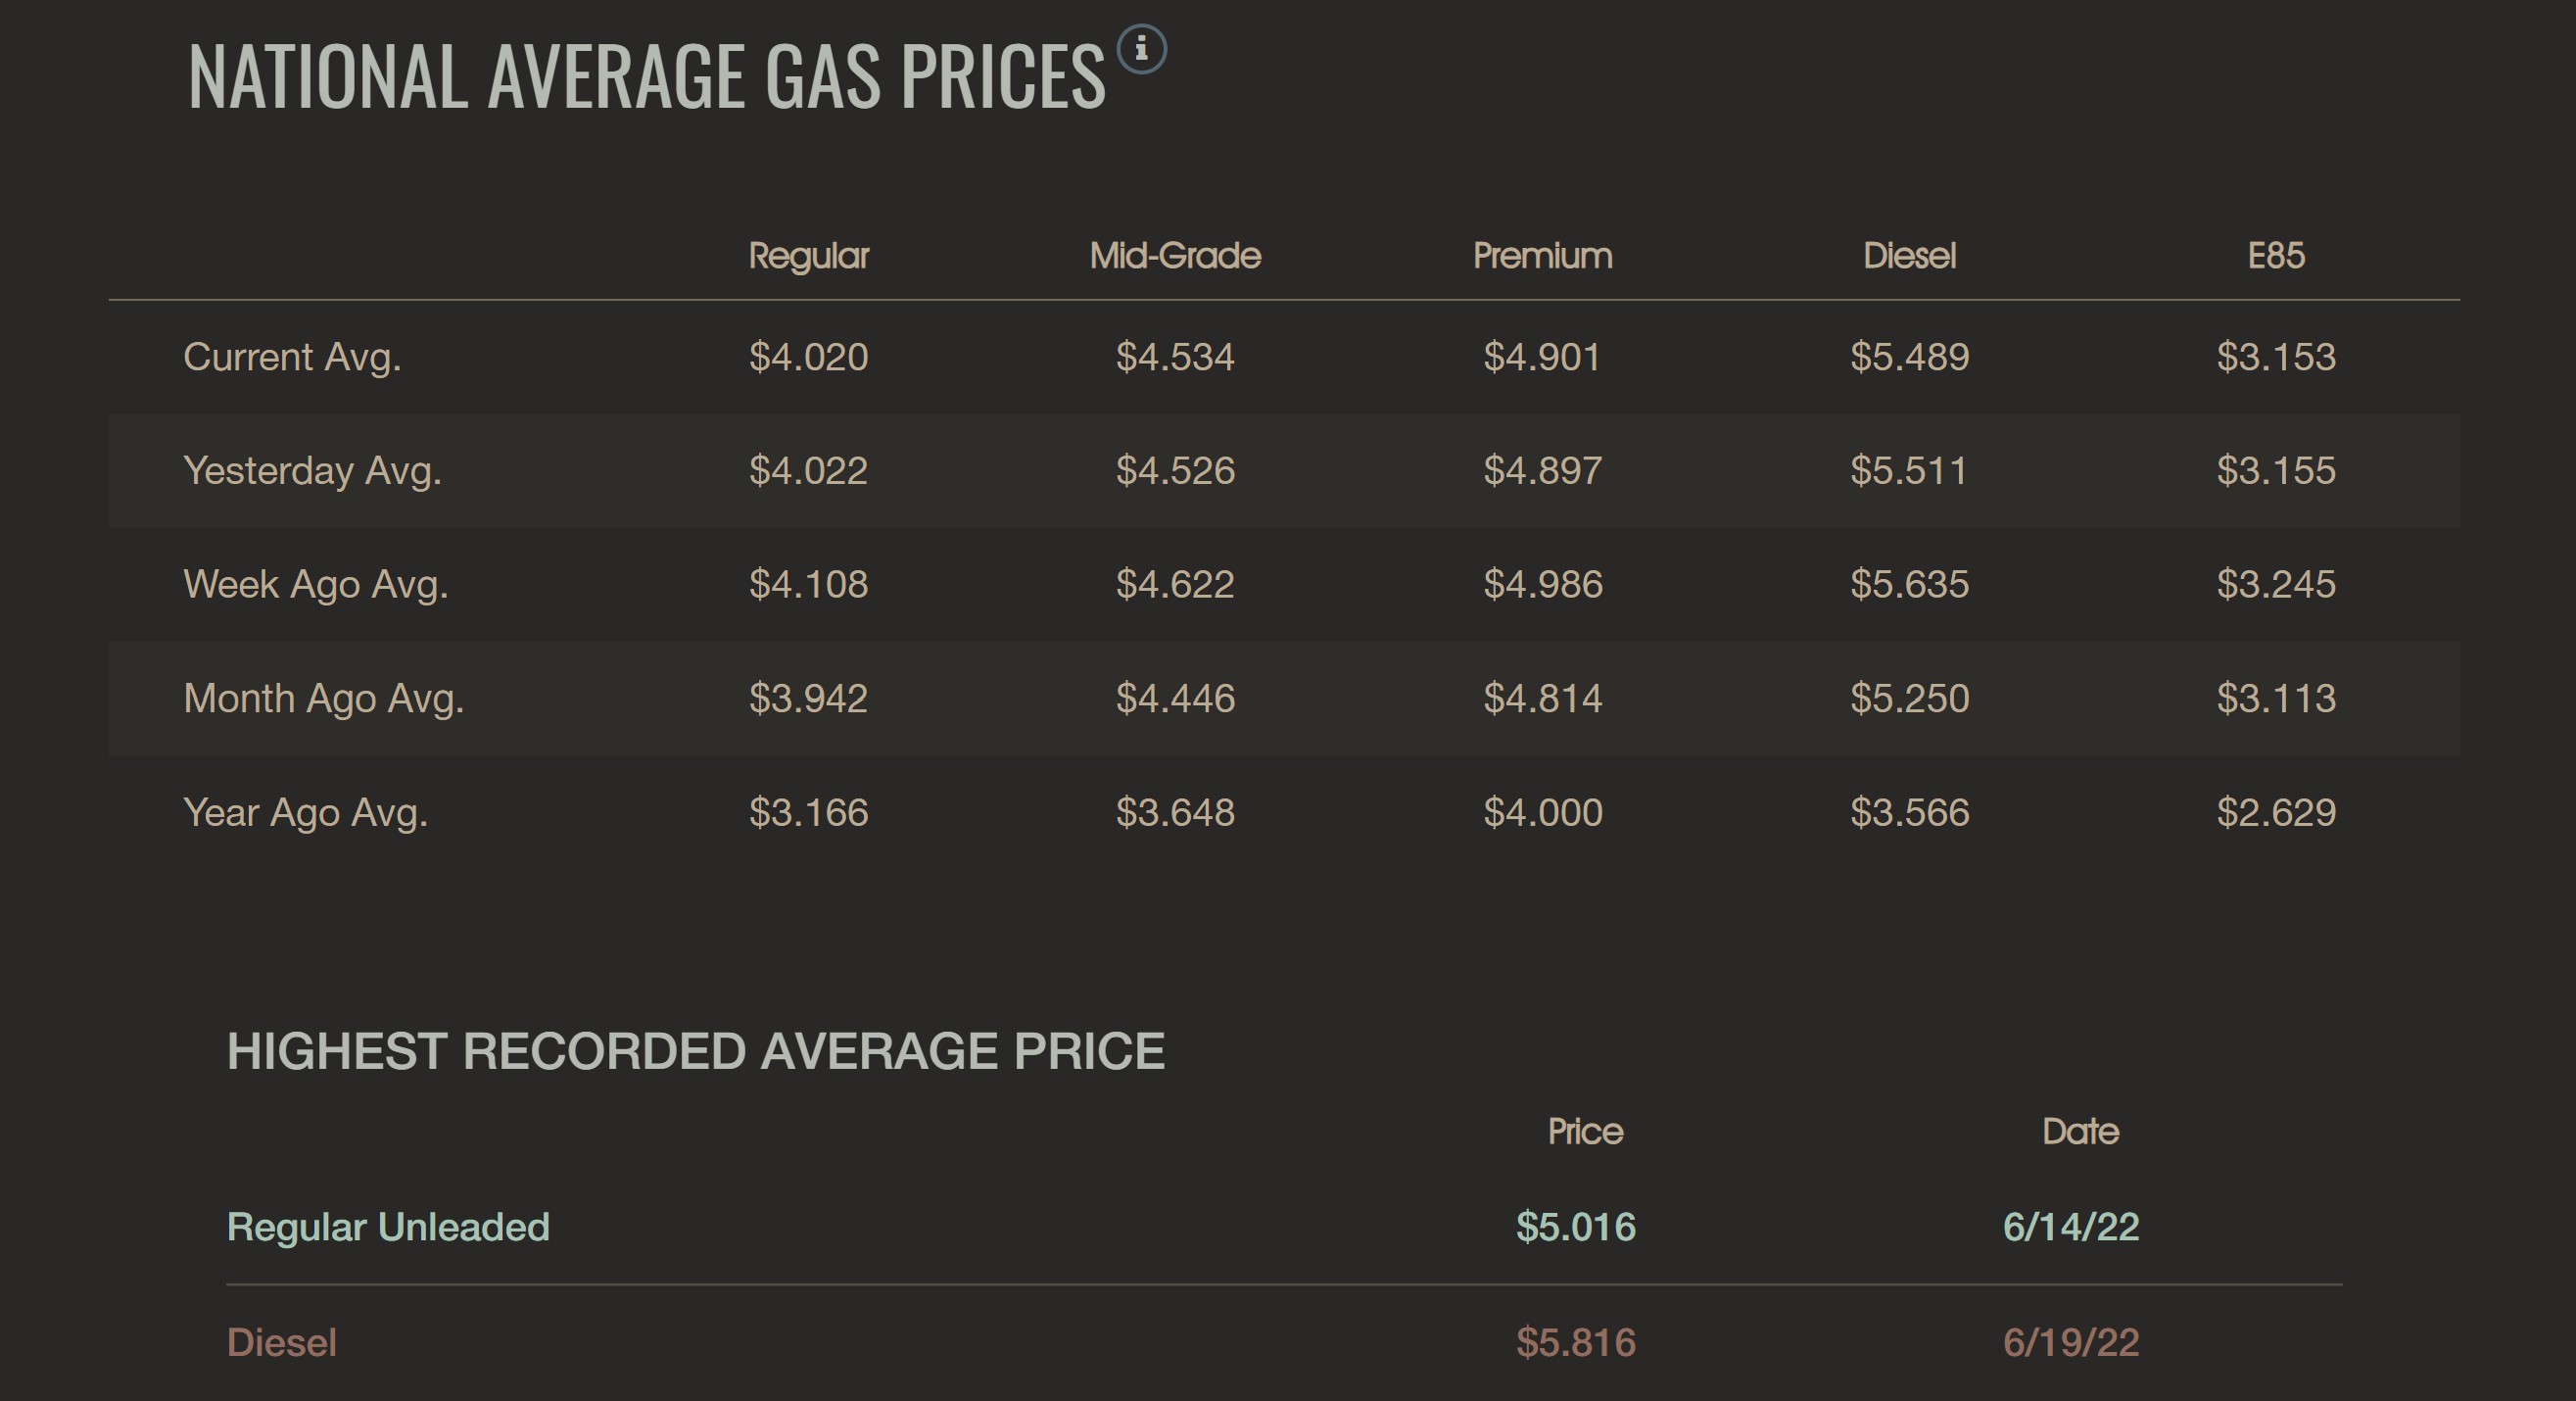Click the National Average Gas Prices heading
This screenshot has height=1401, width=2576.
coord(646,76)
